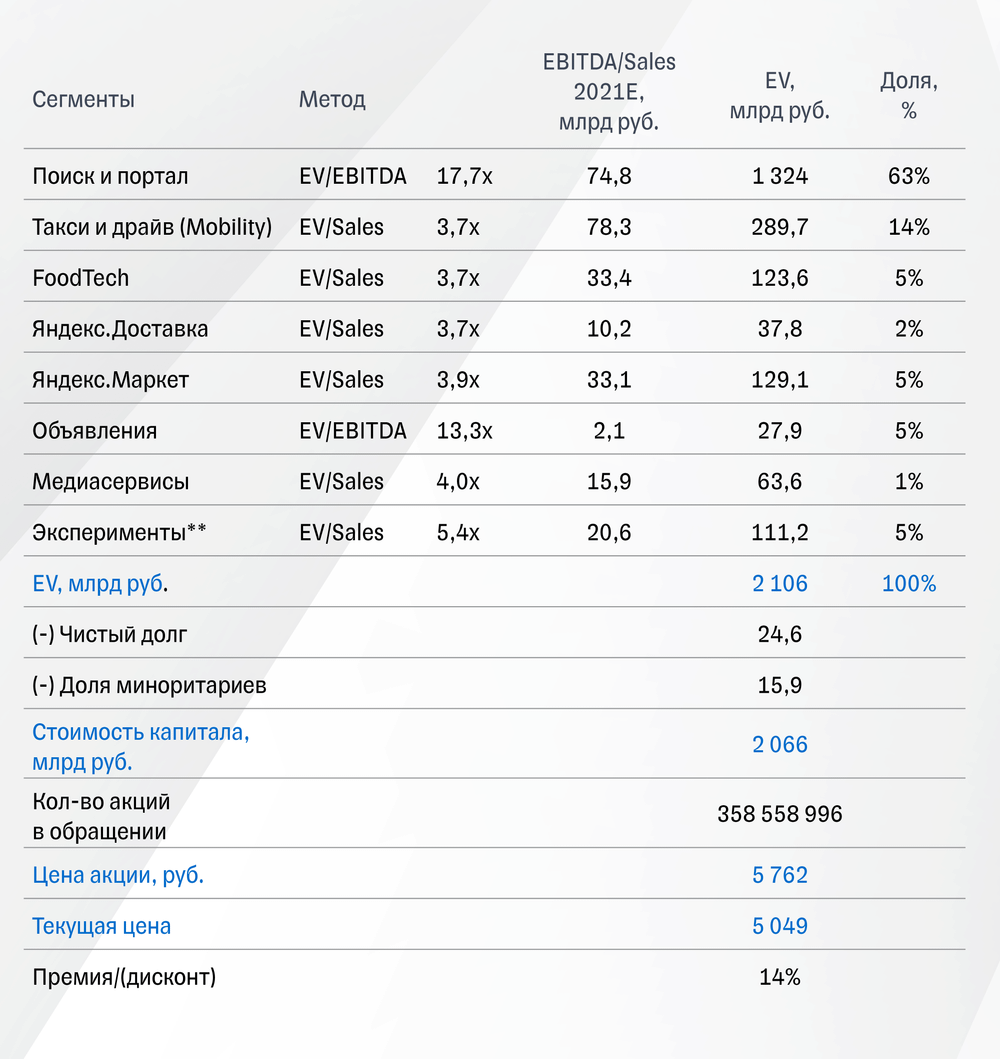This screenshot has width=1000, height=1059.
Task: Click the 'EBITDA/Sales 2021E' column header
Action: coord(609,92)
